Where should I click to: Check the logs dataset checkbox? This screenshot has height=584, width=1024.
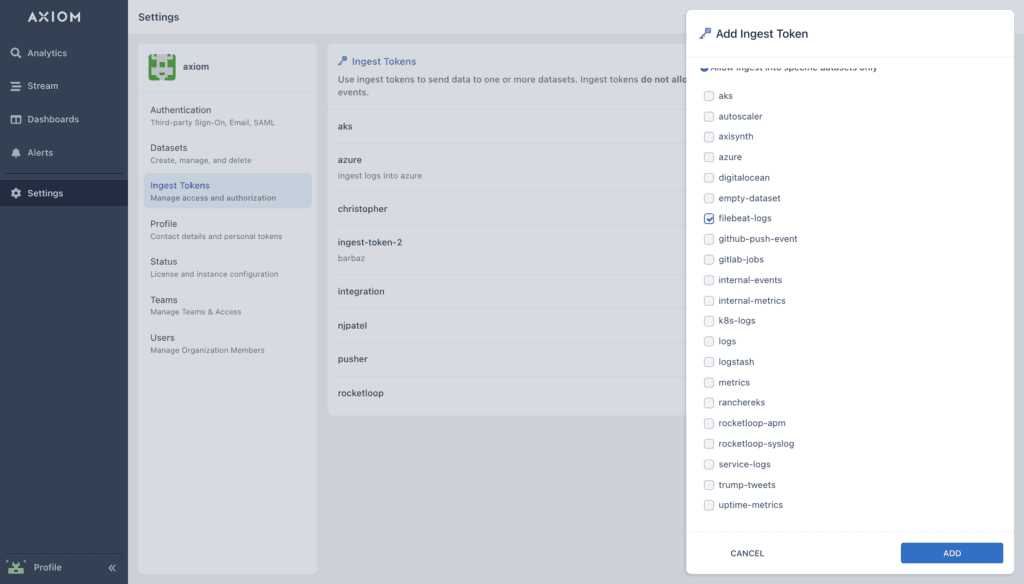click(x=709, y=342)
